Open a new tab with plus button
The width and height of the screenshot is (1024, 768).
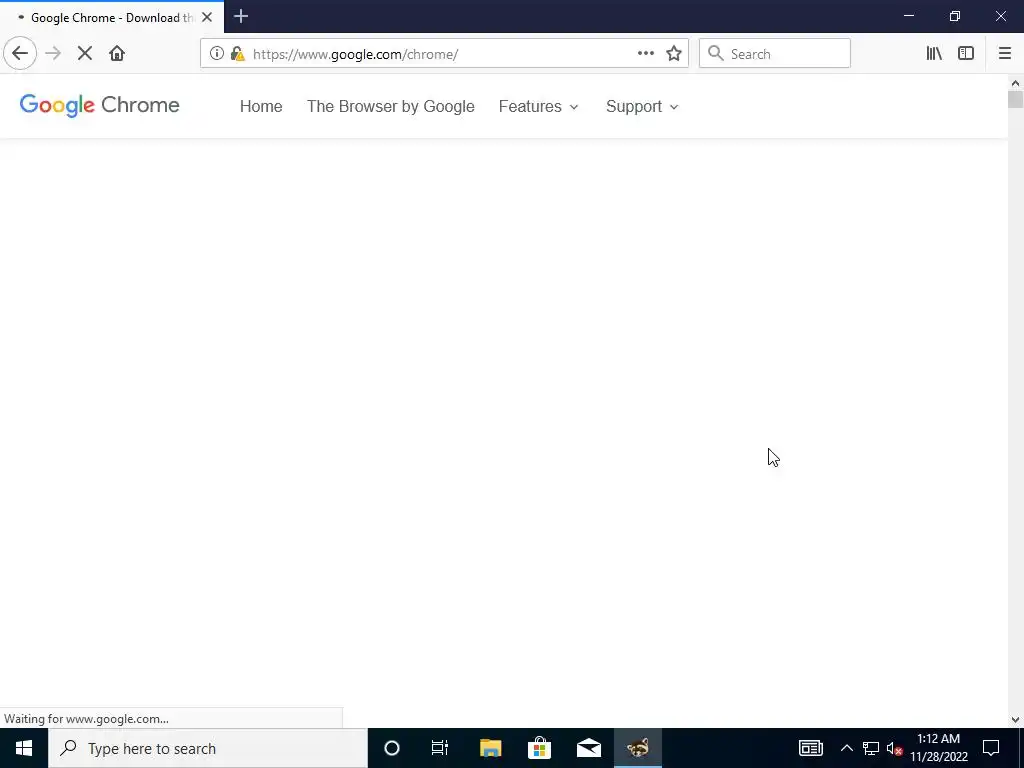[x=241, y=16]
